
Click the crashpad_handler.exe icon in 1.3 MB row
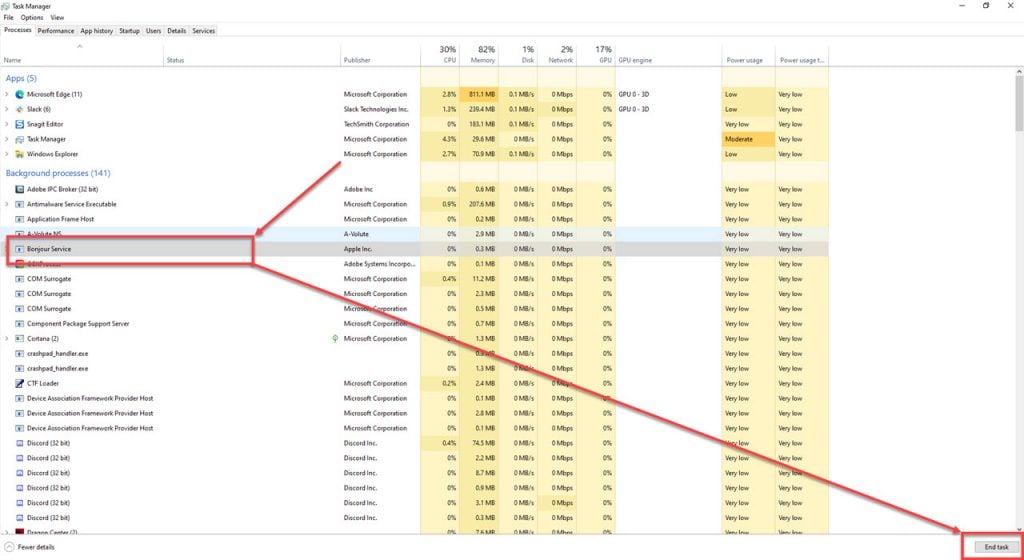20,369
